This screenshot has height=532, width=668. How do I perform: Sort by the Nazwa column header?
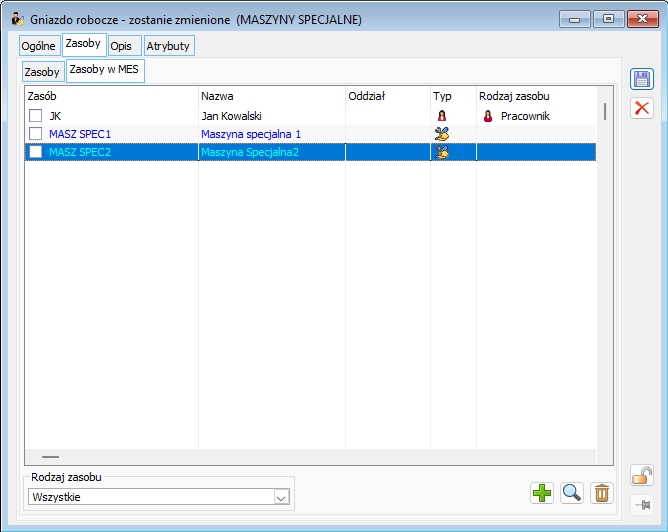272,96
